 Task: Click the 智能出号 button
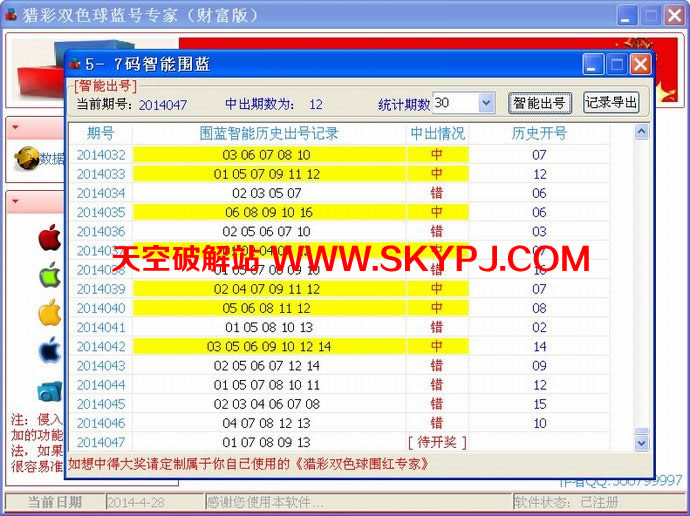point(540,103)
